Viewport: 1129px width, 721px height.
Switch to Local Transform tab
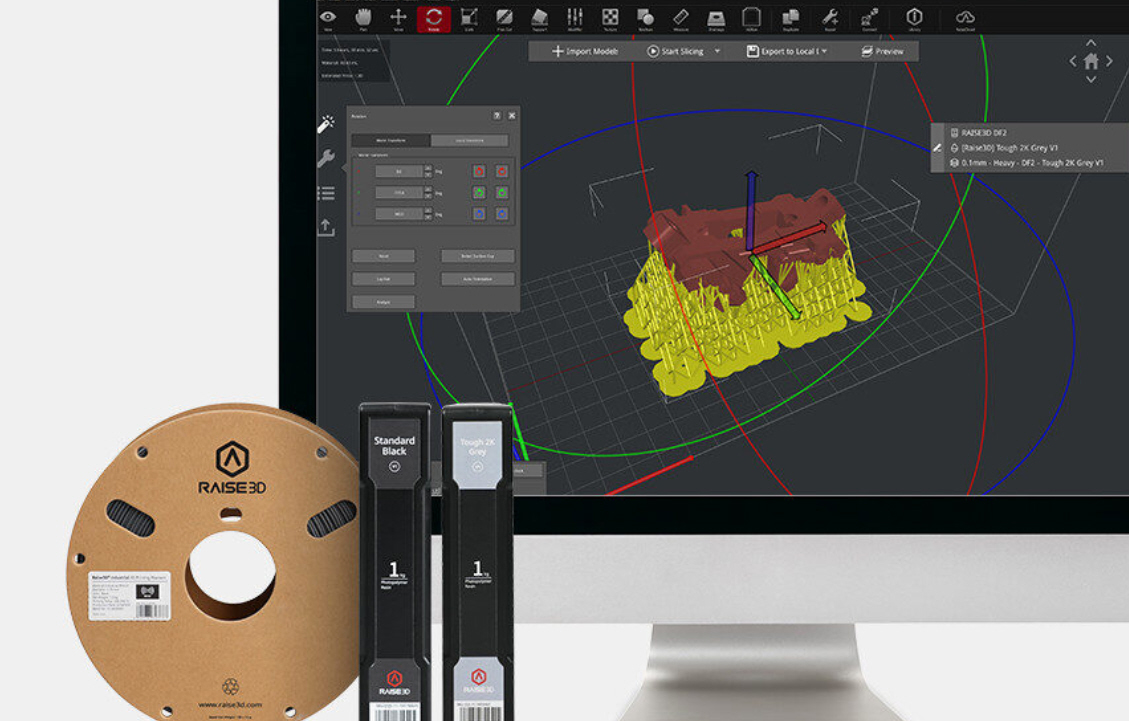pos(469,141)
